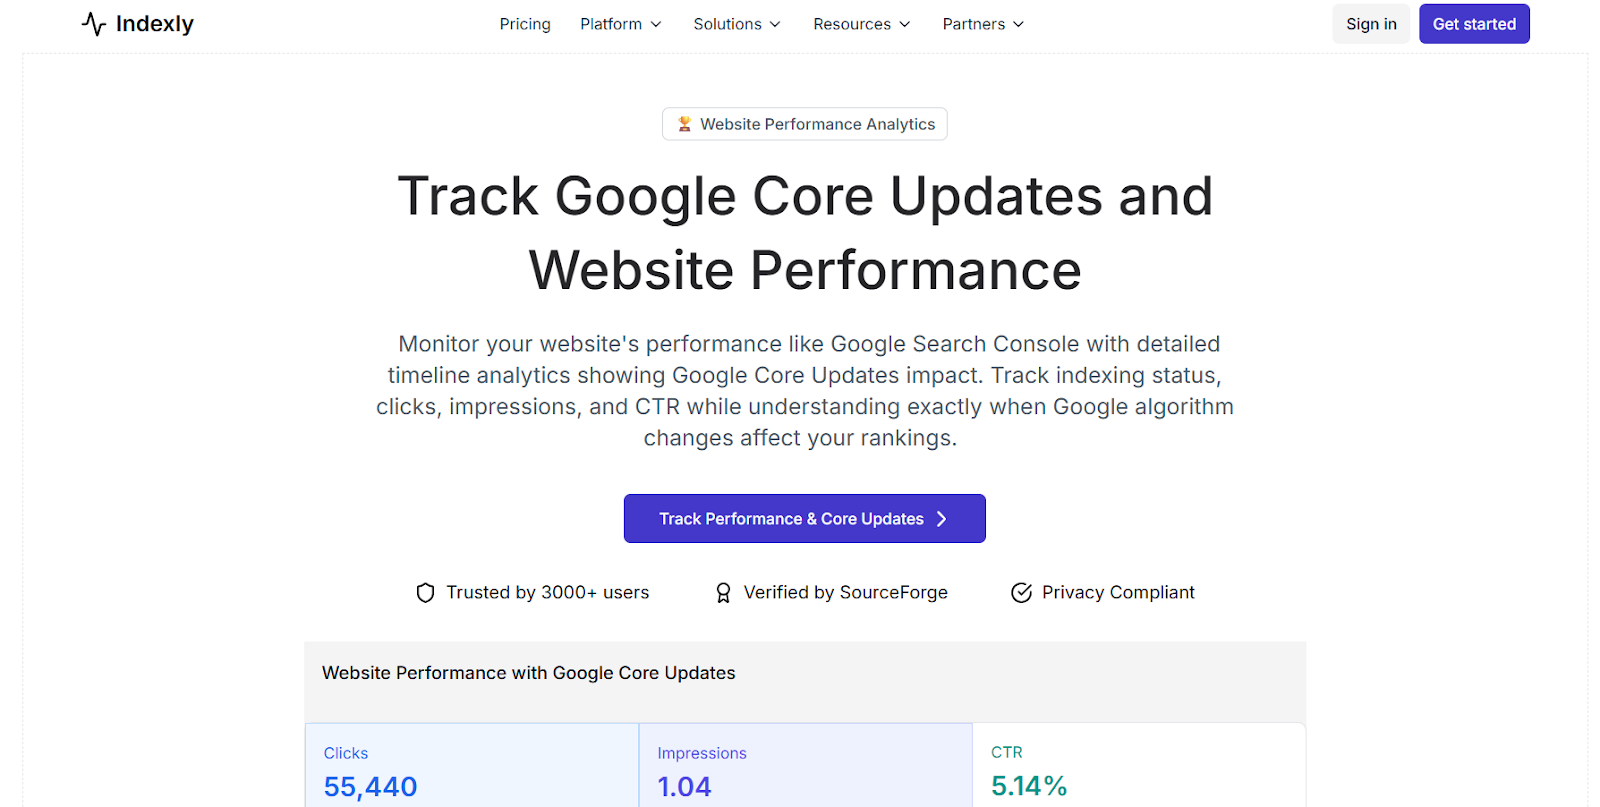Expand the Solutions dropdown menu
This screenshot has height=807, width=1600.
point(737,24)
